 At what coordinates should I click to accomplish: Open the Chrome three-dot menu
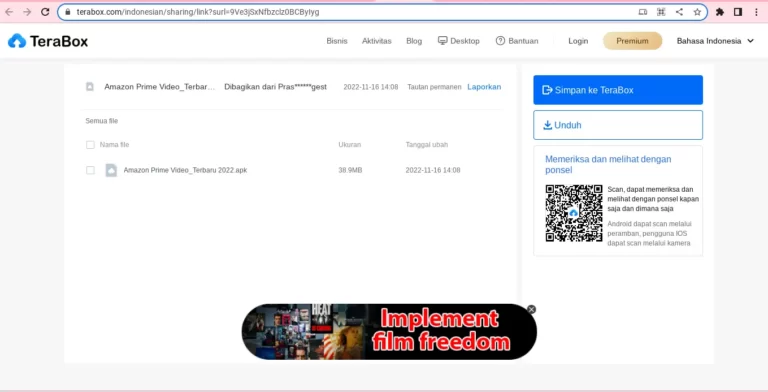(756, 12)
